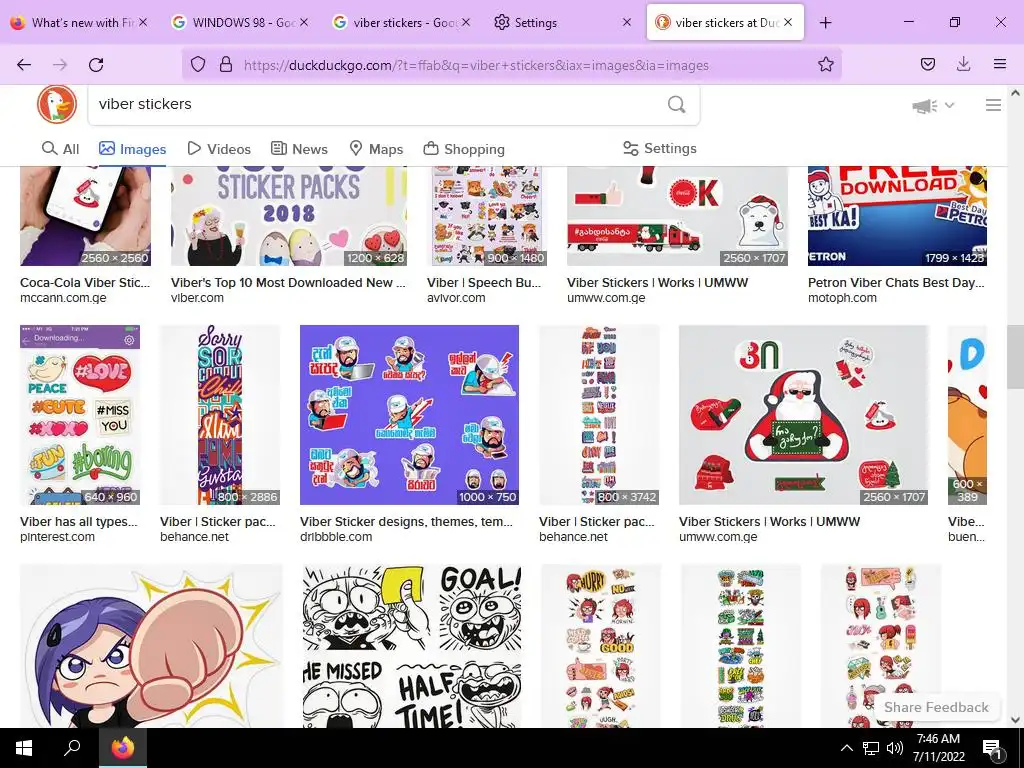Screen dimensions: 1024x768
Task: Close the DuckDuckGo viber stickers tab
Action: 788,22
